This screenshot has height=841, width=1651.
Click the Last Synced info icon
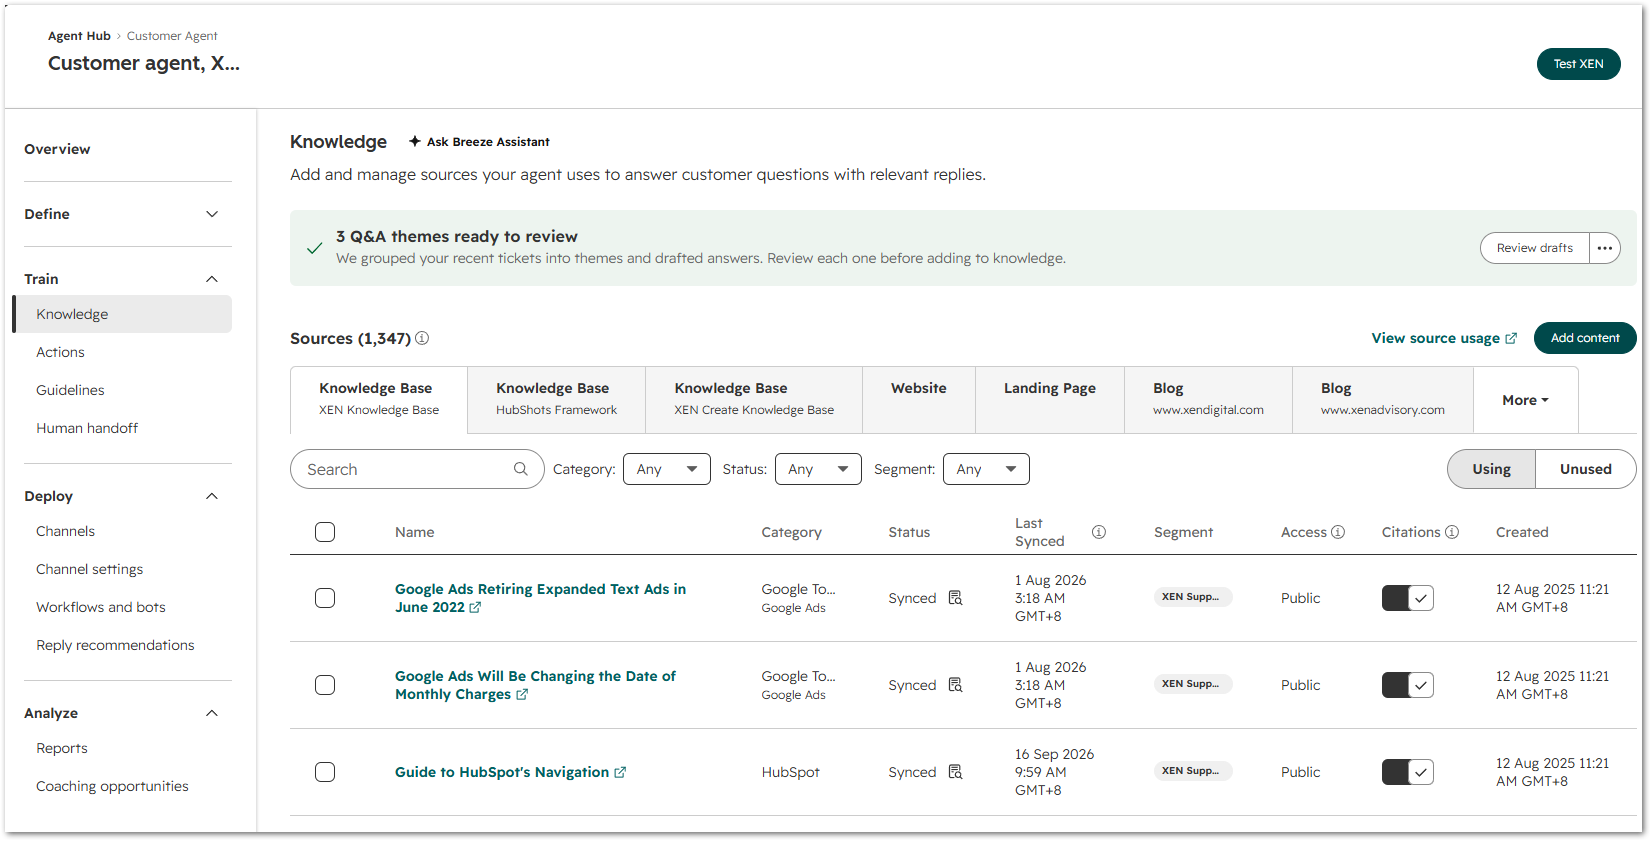[x=1099, y=532]
